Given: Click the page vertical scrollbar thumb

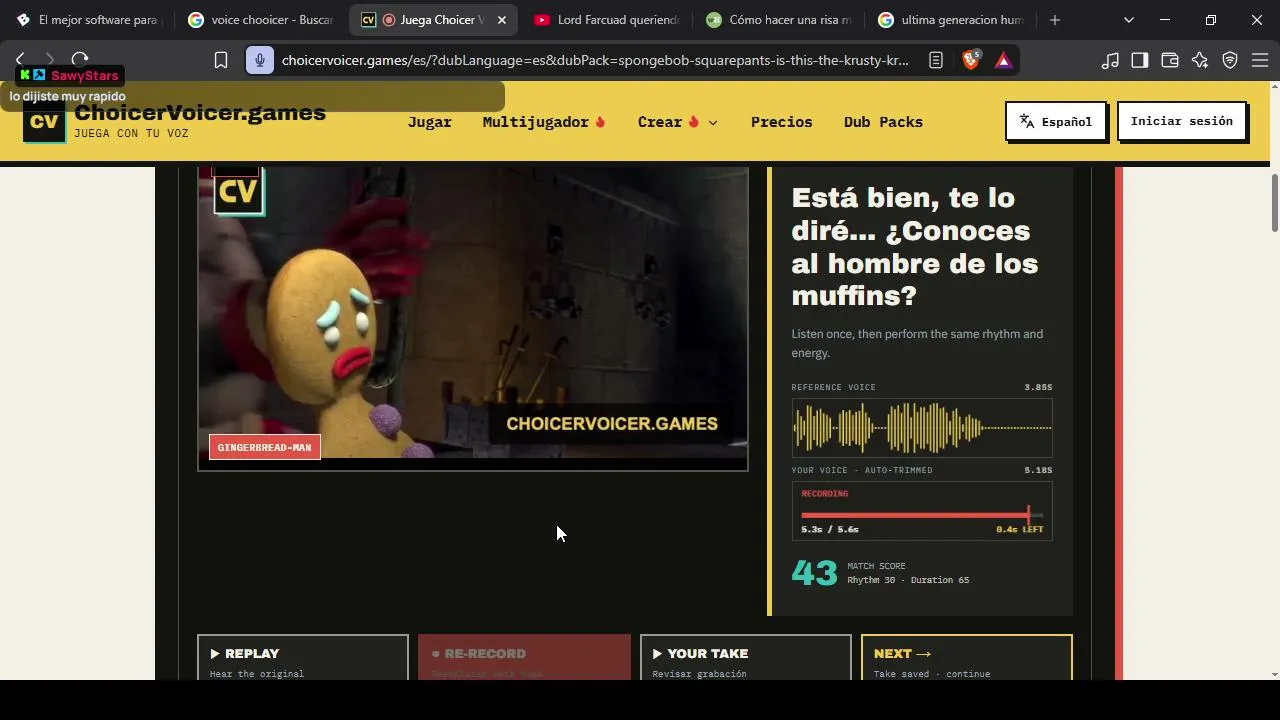Looking at the screenshot, I should click(1275, 204).
